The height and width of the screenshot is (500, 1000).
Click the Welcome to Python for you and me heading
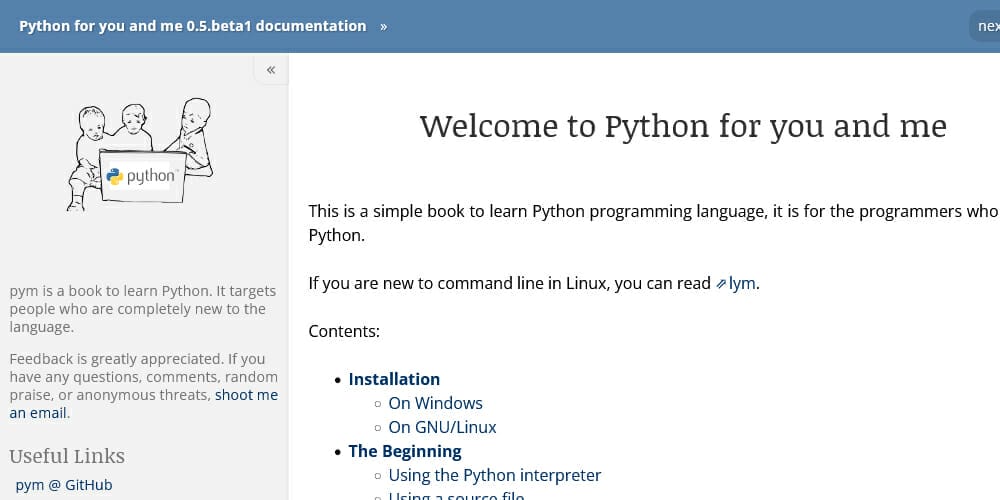pos(683,126)
